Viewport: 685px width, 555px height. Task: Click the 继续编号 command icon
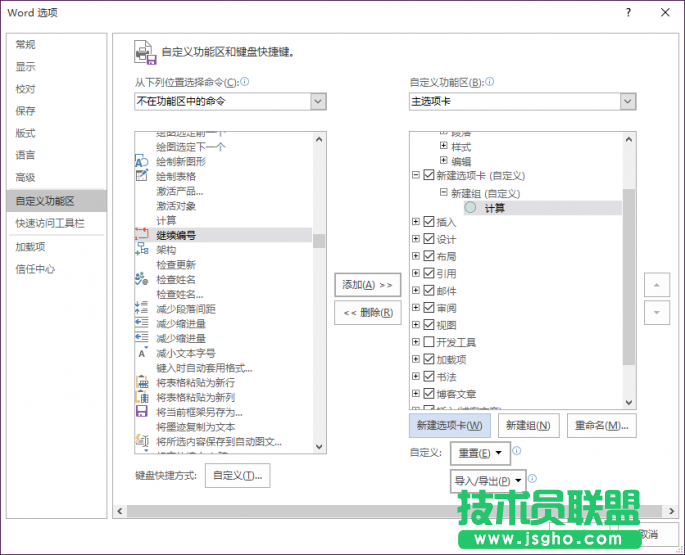(x=141, y=235)
